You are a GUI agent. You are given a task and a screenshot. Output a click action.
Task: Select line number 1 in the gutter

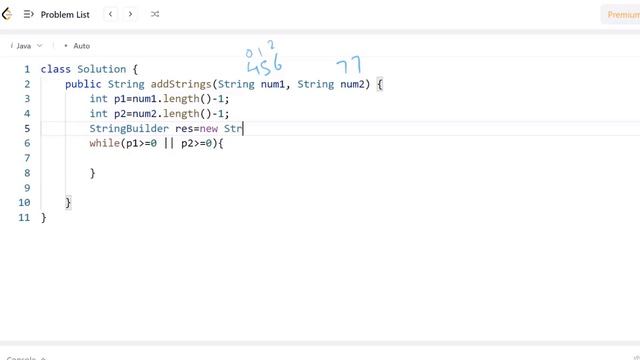click(27, 69)
